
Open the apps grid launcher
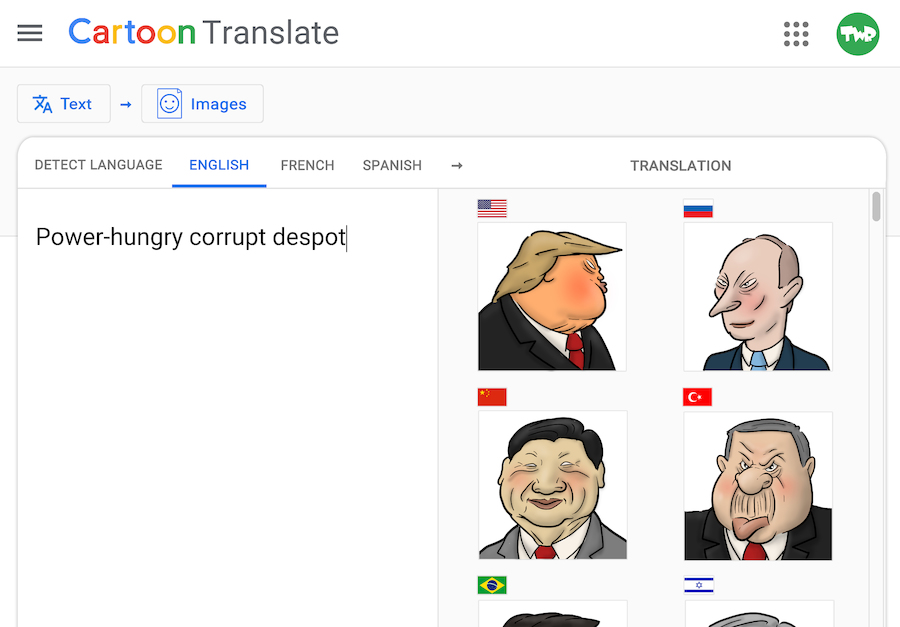point(796,34)
